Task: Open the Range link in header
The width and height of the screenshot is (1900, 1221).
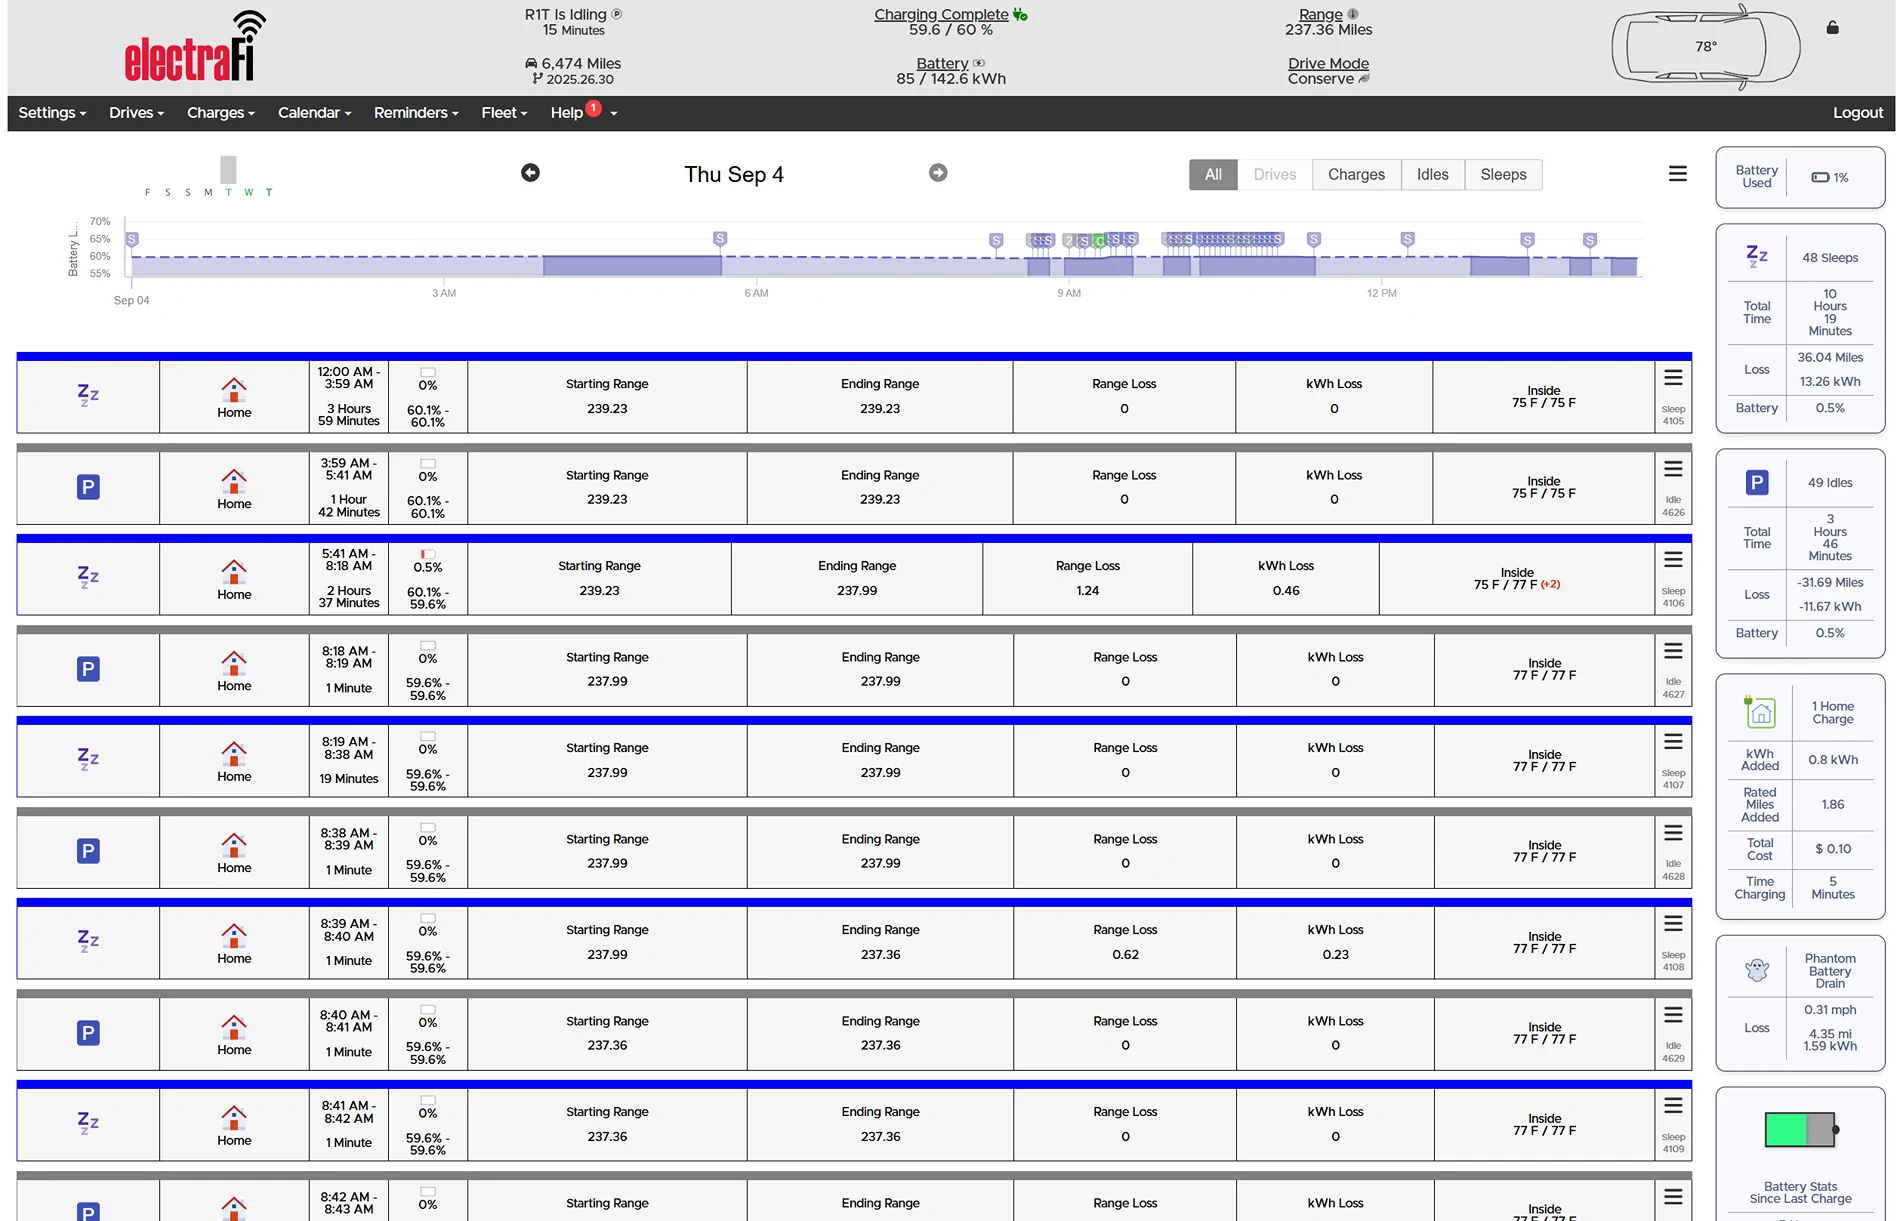Action: tap(1321, 14)
